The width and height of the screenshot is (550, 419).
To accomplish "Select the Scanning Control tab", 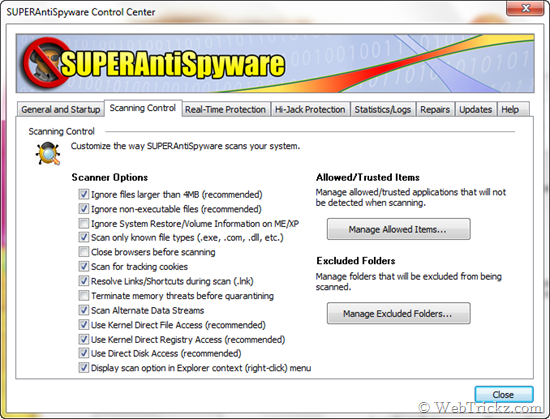I will pyautogui.click(x=143, y=108).
